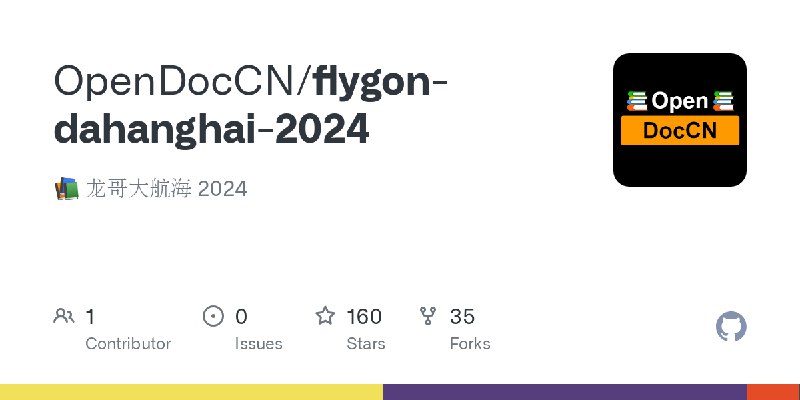Click the orange-red language bar segment
This screenshot has height=400, width=800.
coord(773,392)
